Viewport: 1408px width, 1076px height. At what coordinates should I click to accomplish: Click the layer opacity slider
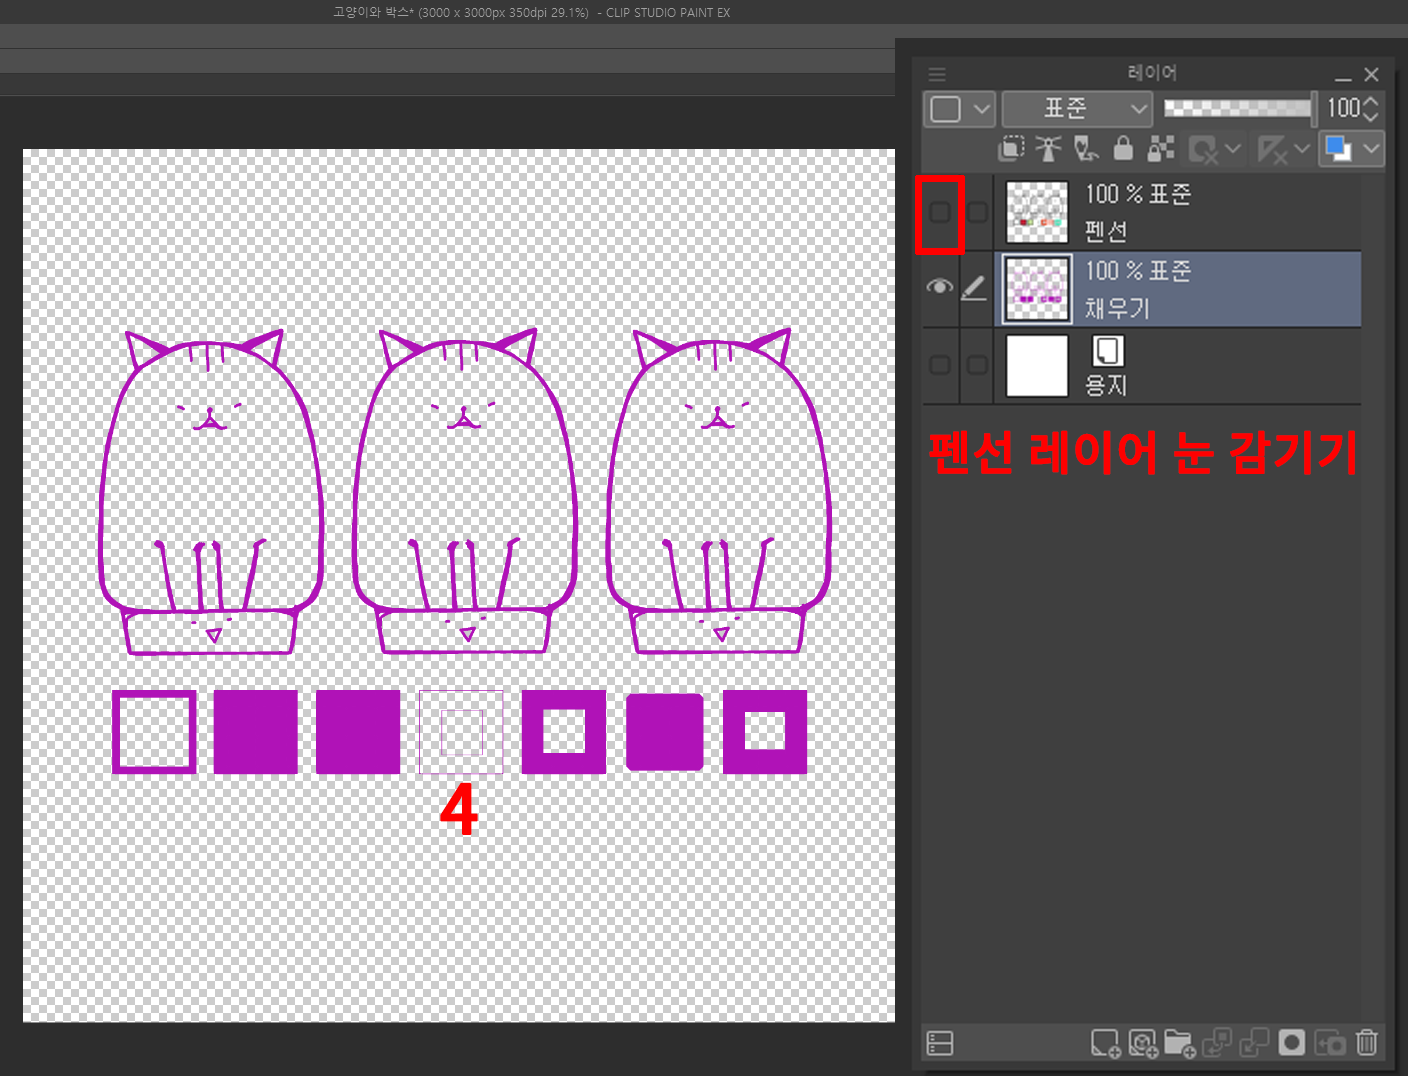[x=1240, y=108]
